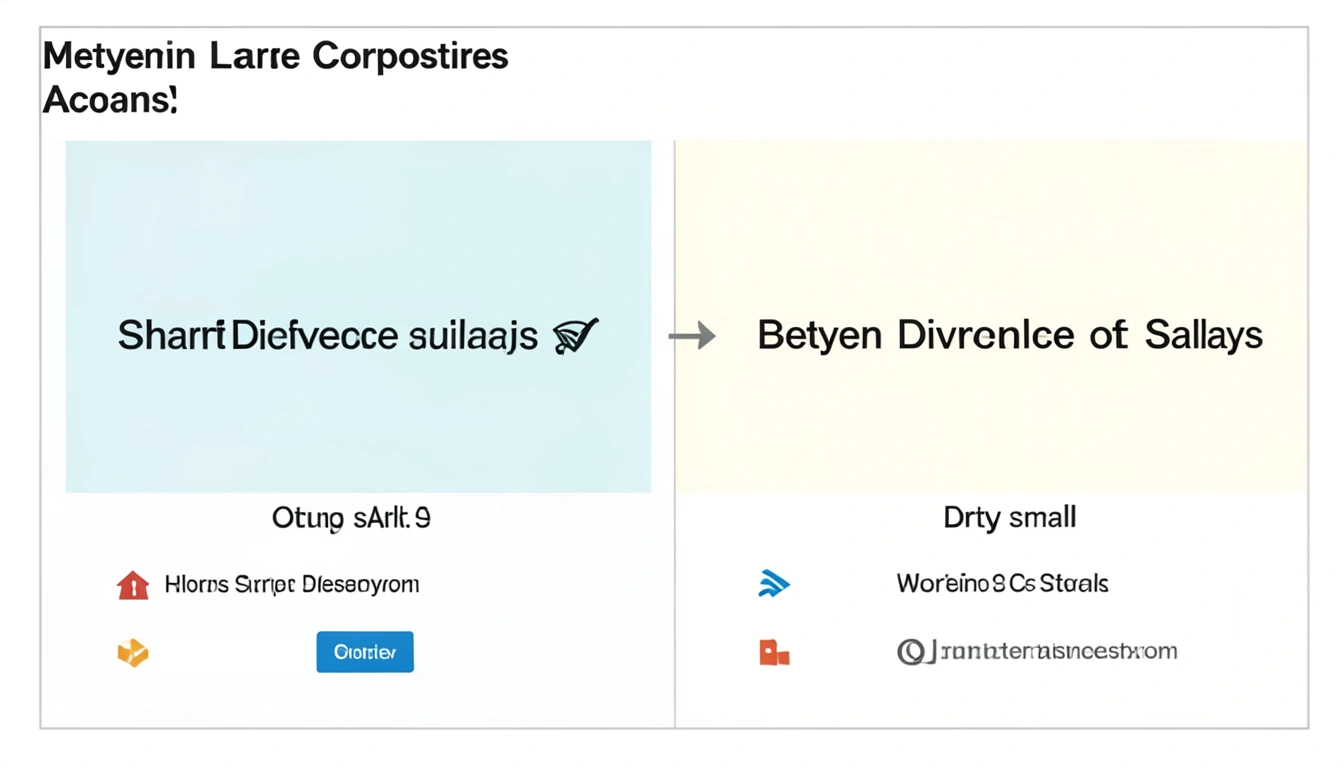The image size is (1344, 768).
Task: Click the 'Metyenin Larre Corpostires' title line
Action: pyautogui.click(x=276, y=57)
